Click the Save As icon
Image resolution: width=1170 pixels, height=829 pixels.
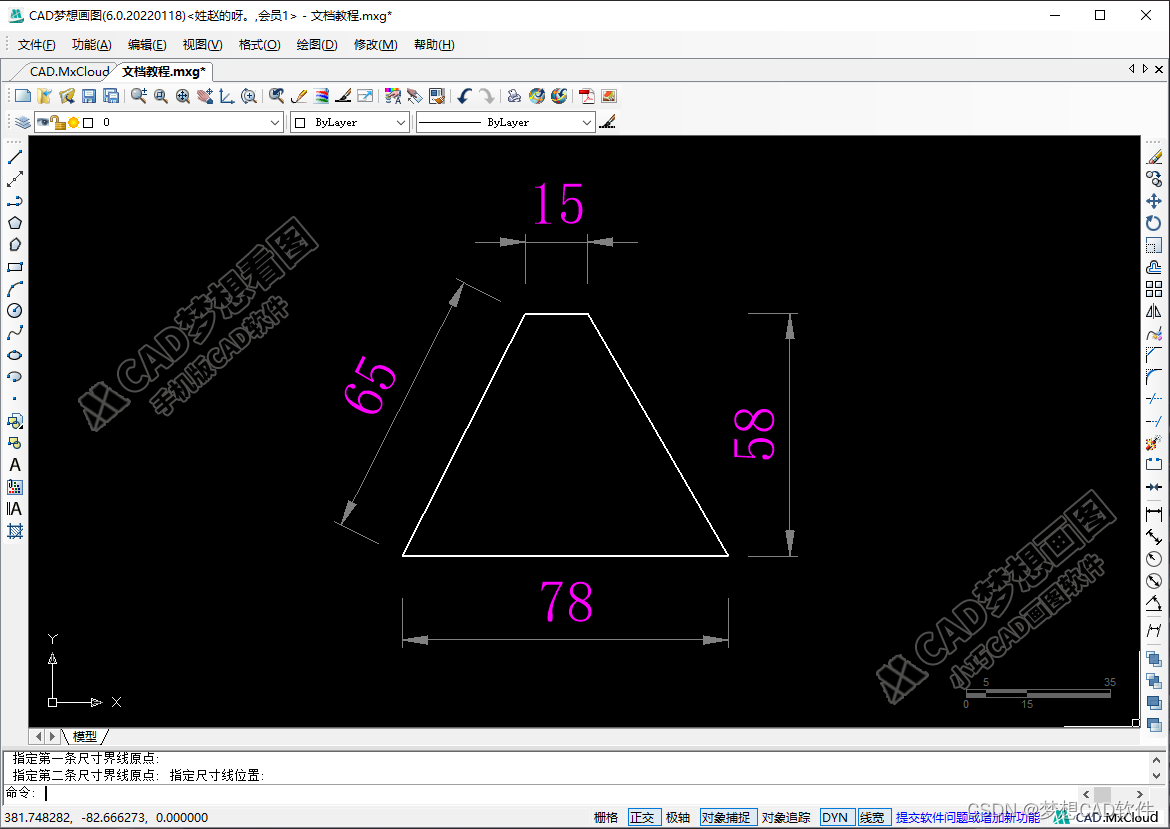111,96
